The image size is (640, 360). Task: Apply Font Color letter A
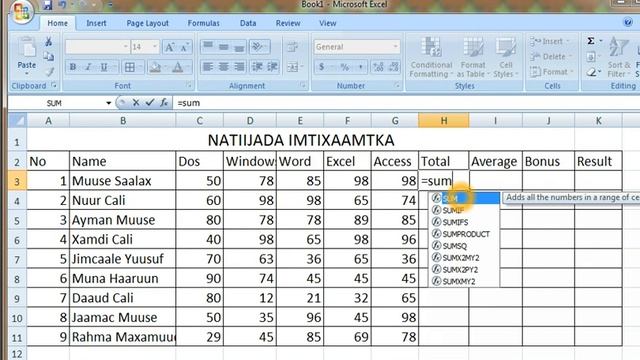point(178,67)
